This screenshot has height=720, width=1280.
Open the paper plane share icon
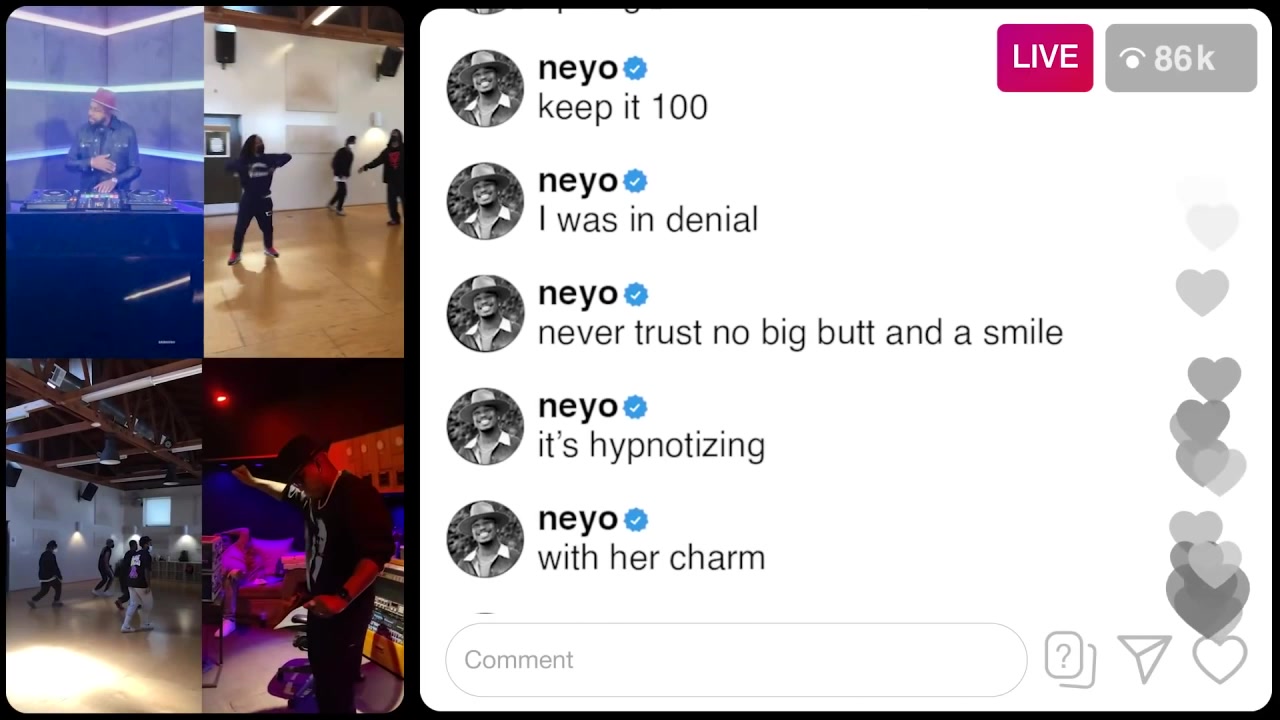[x=1145, y=659]
